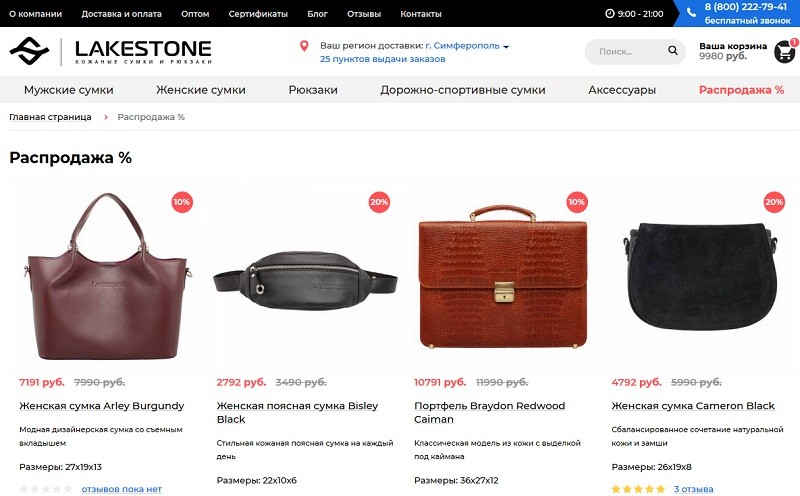The image size is (800, 496).
Task: Click the delivery region location pin
Action: coord(305,46)
